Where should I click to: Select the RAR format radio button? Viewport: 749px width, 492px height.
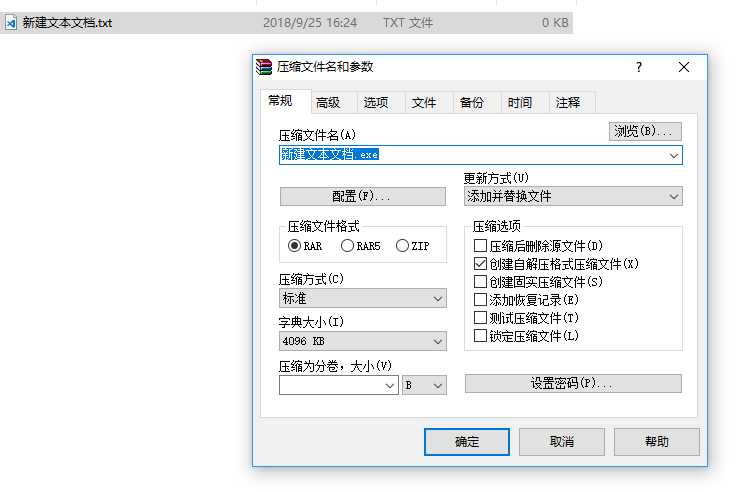(x=295, y=246)
